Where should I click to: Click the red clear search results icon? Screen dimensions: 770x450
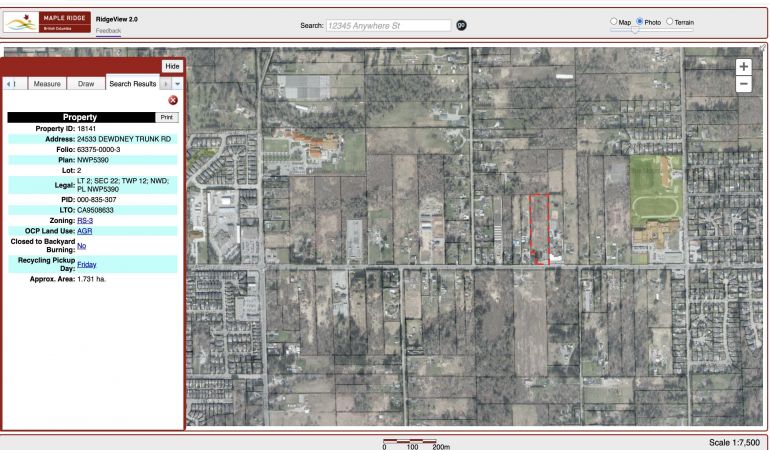click(x=172, y=101)
